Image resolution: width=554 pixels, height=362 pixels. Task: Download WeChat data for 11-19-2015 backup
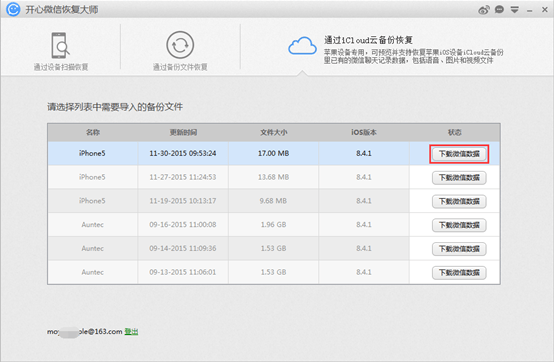[x=459, y=201]
